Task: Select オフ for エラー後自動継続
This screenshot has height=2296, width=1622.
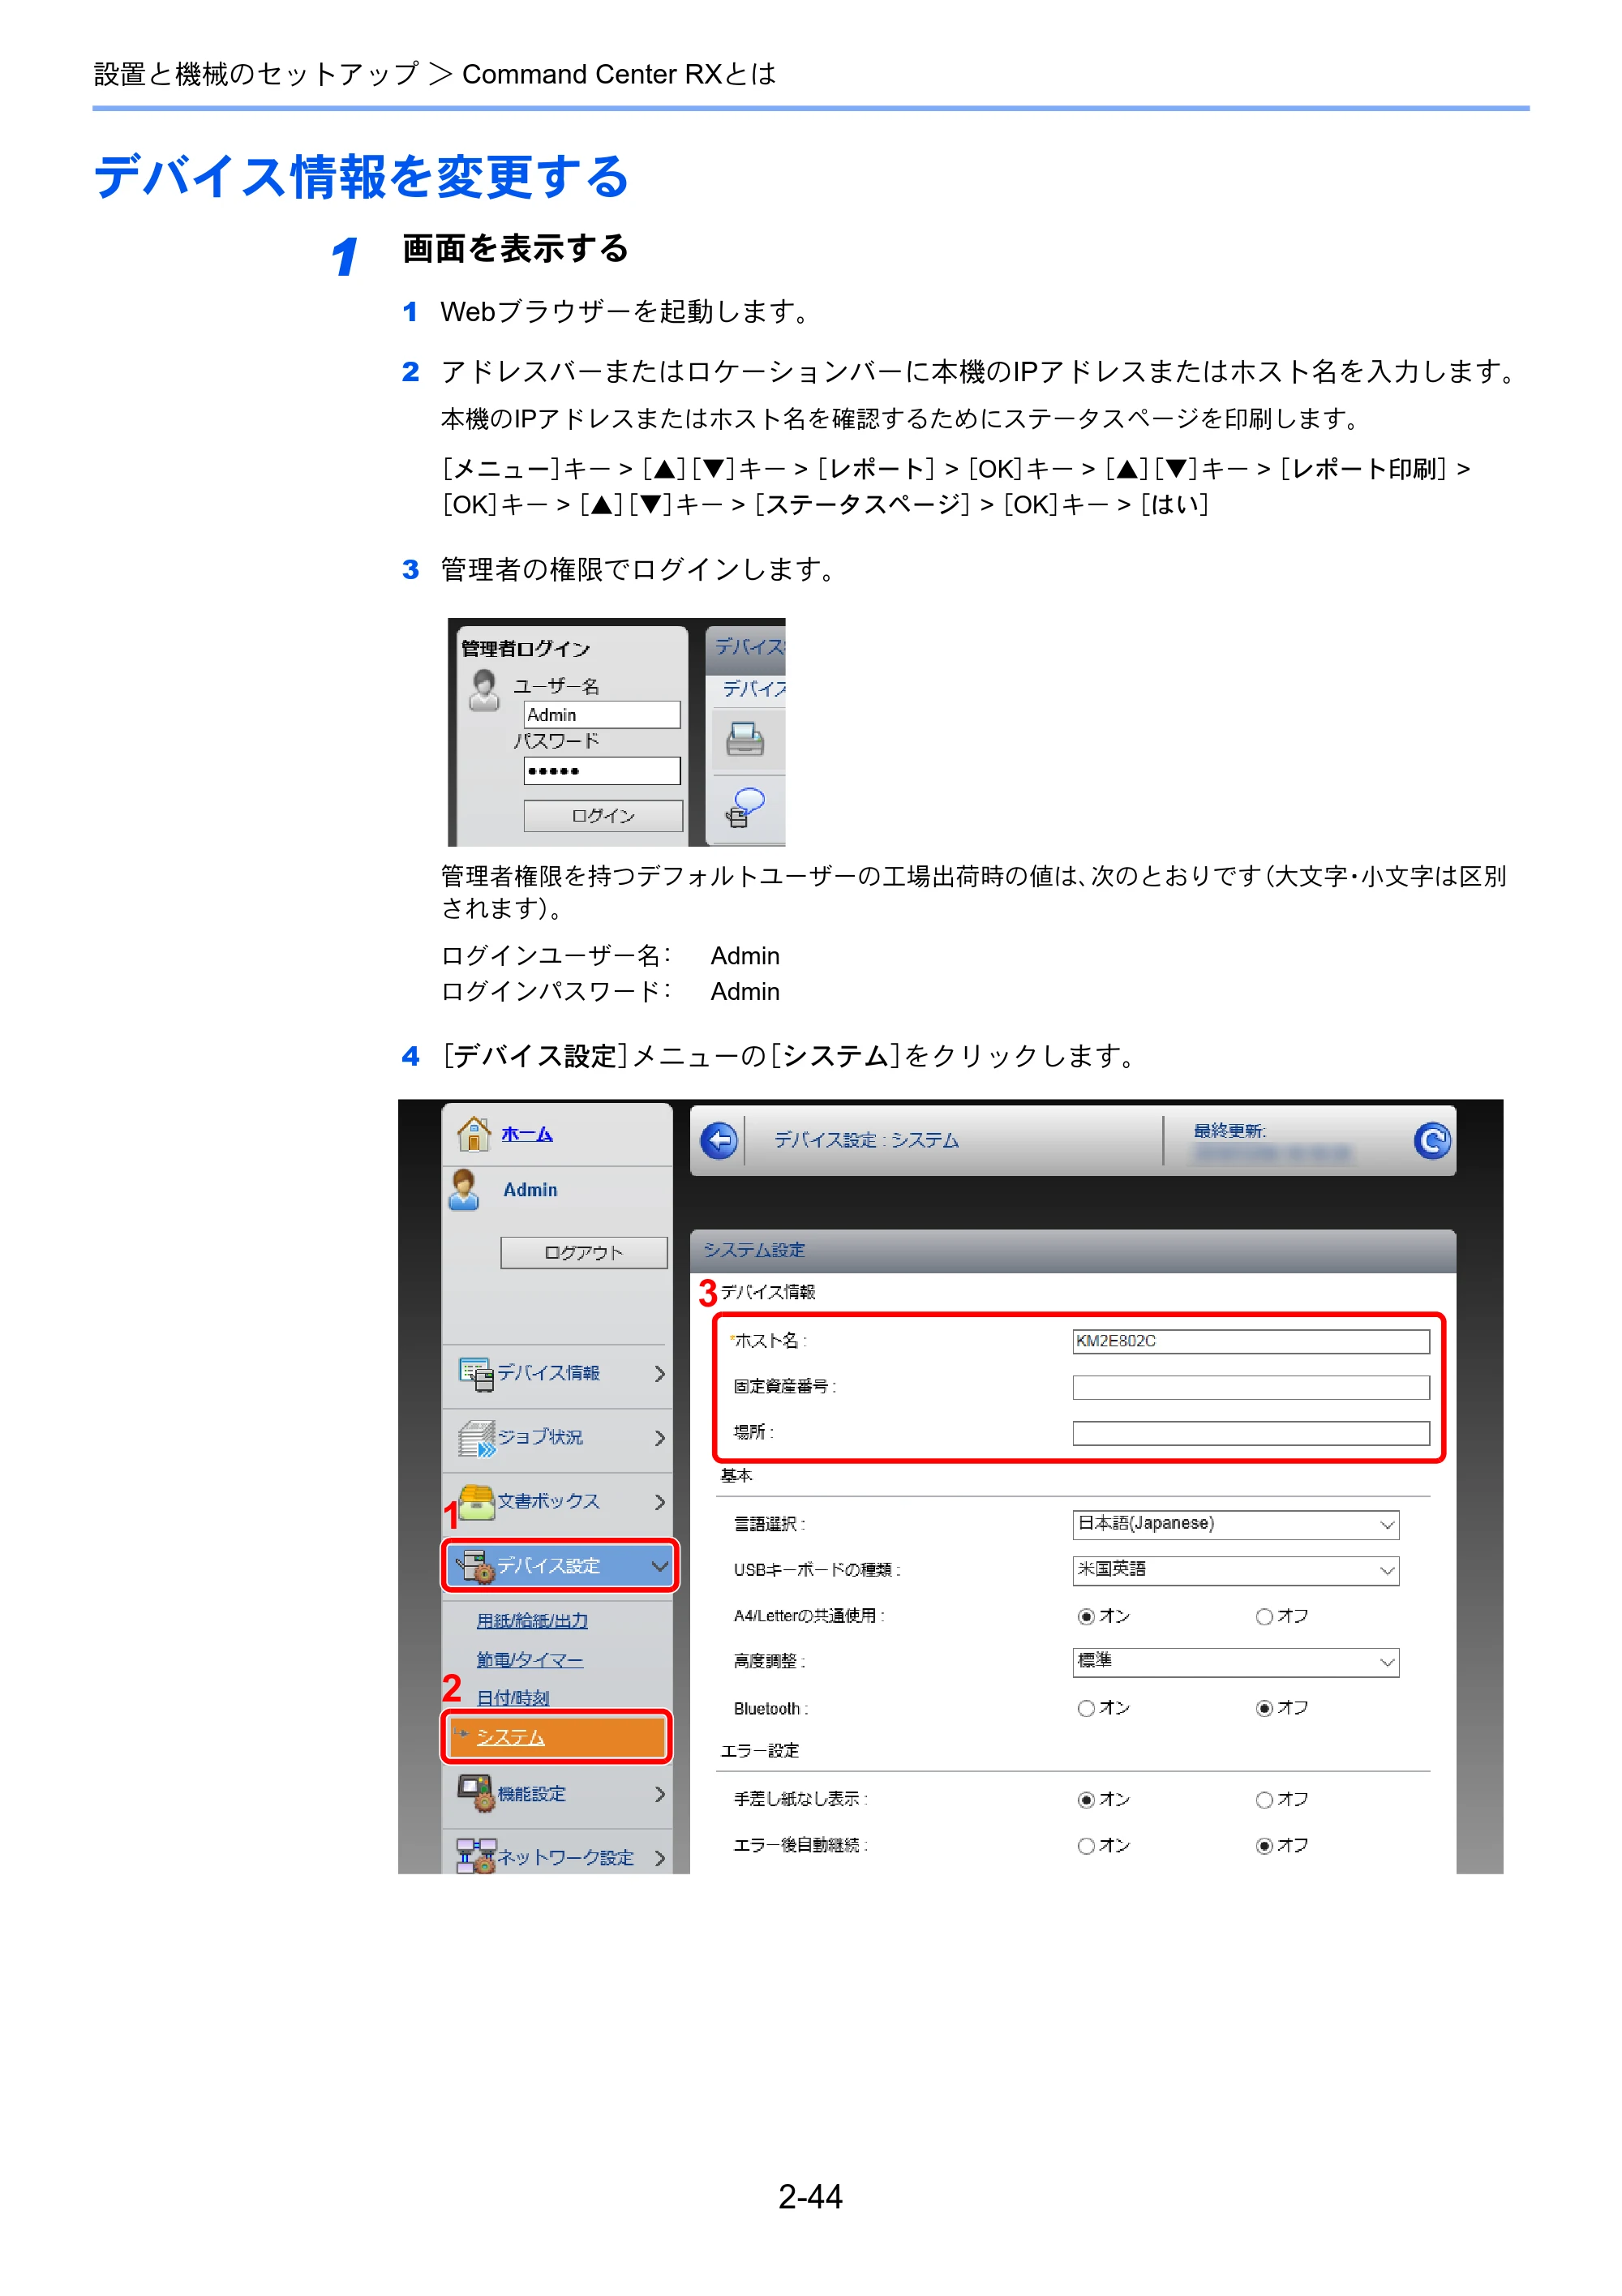Action: pyautogui.click(x=1264, y=1846)
